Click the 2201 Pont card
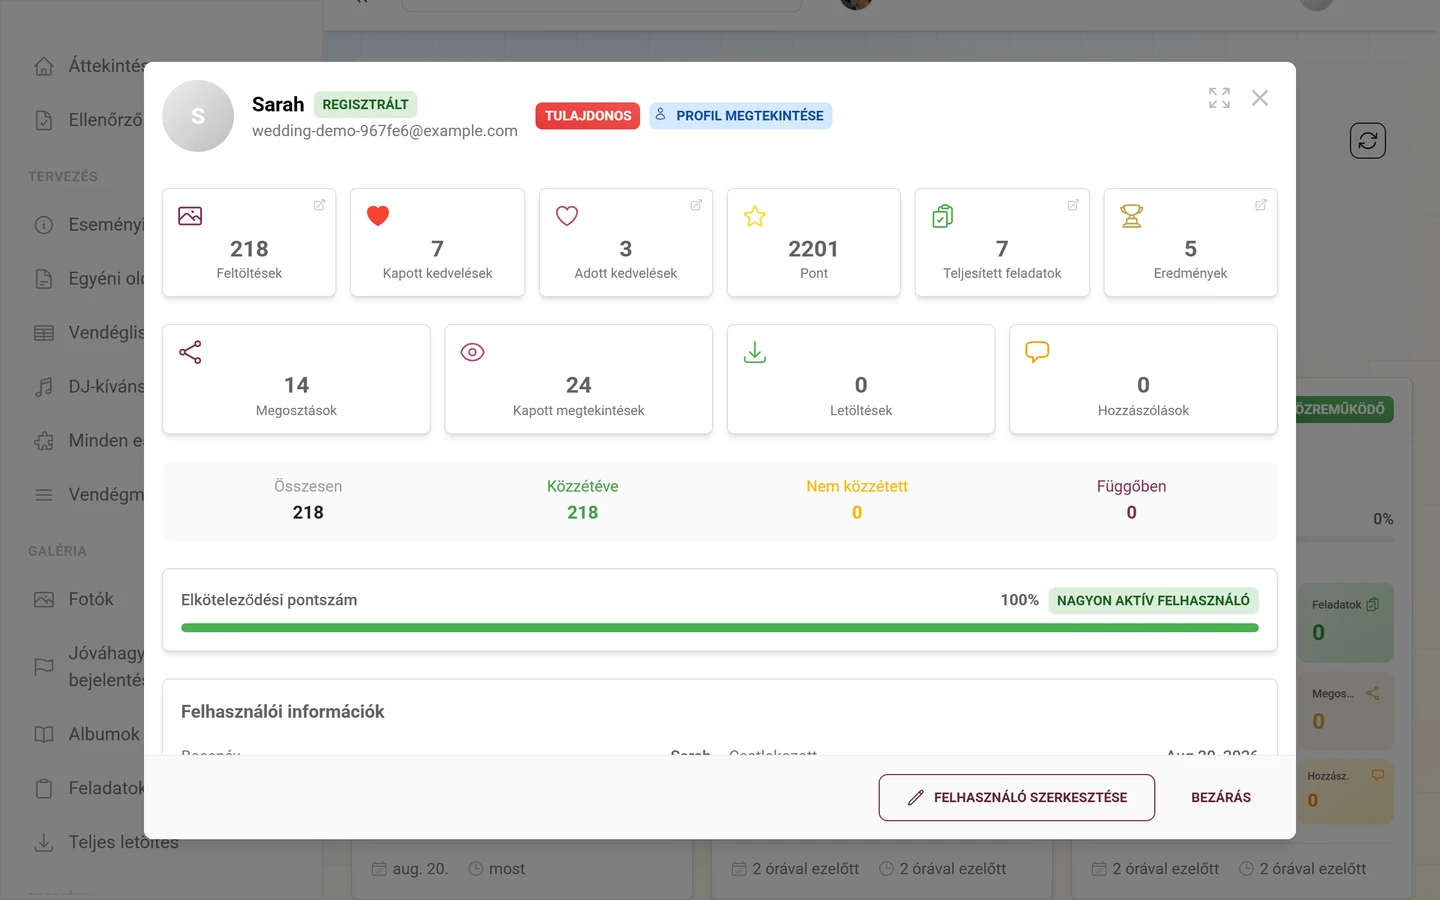 (814, 243)
